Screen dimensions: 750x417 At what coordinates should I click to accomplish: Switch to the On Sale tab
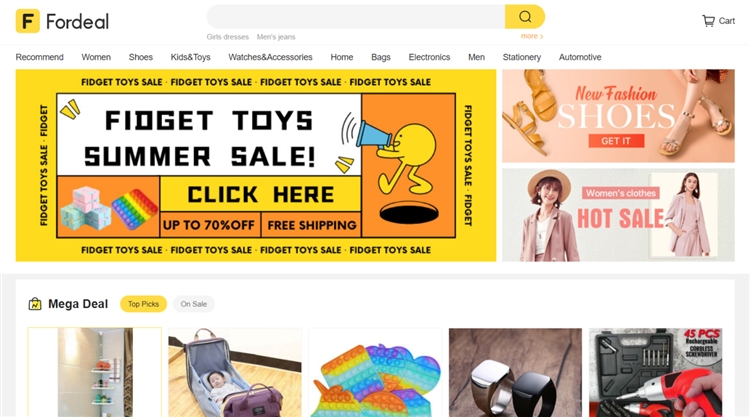coord(194,304)
